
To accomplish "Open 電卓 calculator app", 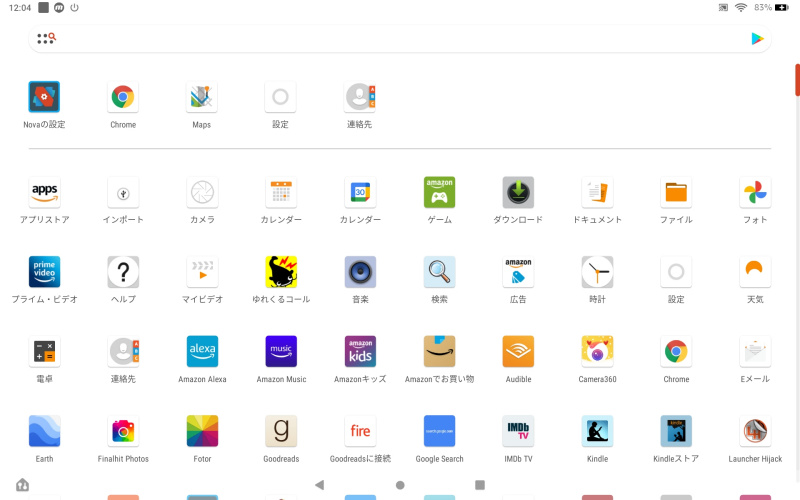I will click(x=44, y=352).
